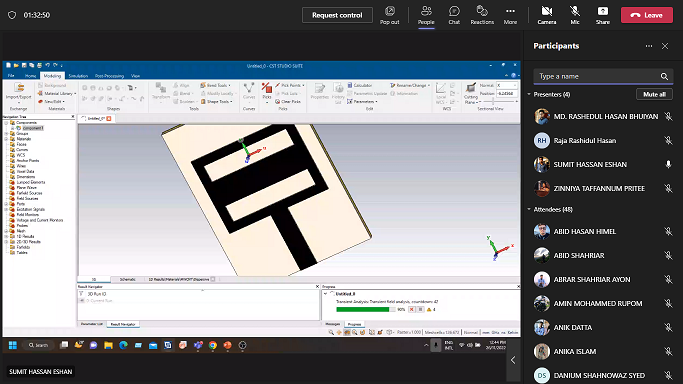This screenshot has height=384, width=683.
Task: Click the Share screen icon
Action: pyautogui.click(x=602, y=11)
